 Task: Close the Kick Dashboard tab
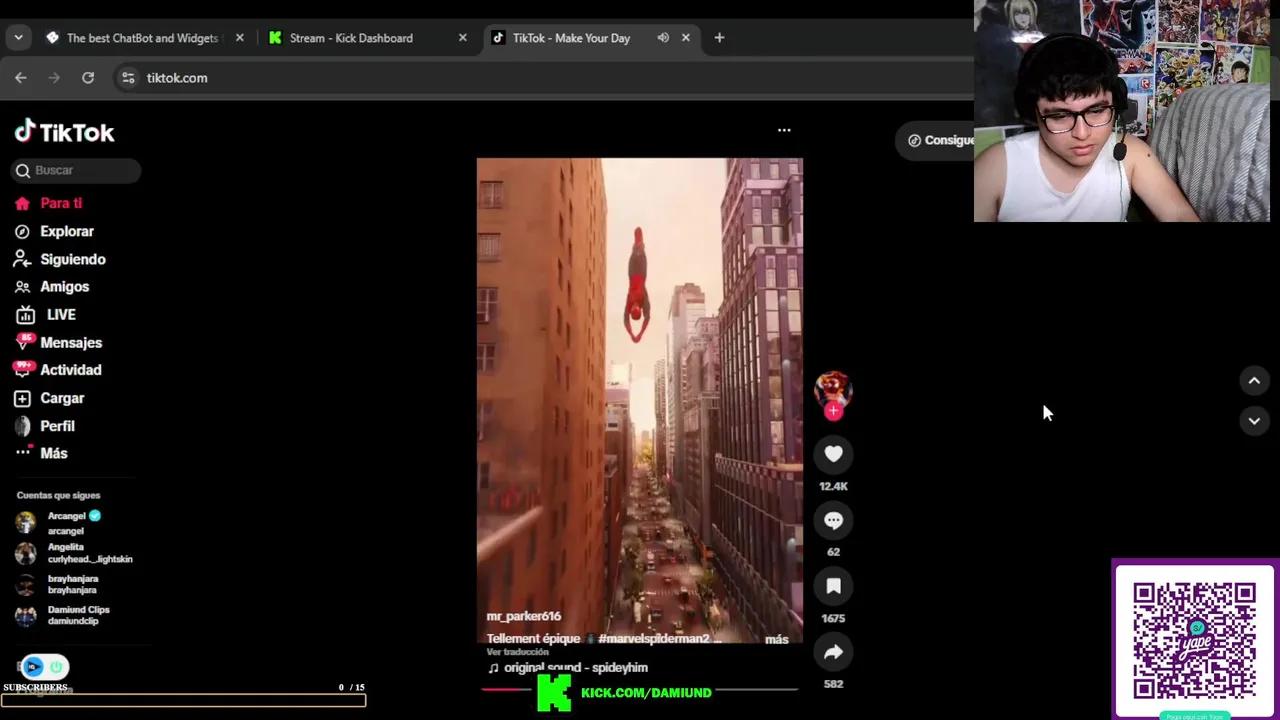tap(462, 38)
